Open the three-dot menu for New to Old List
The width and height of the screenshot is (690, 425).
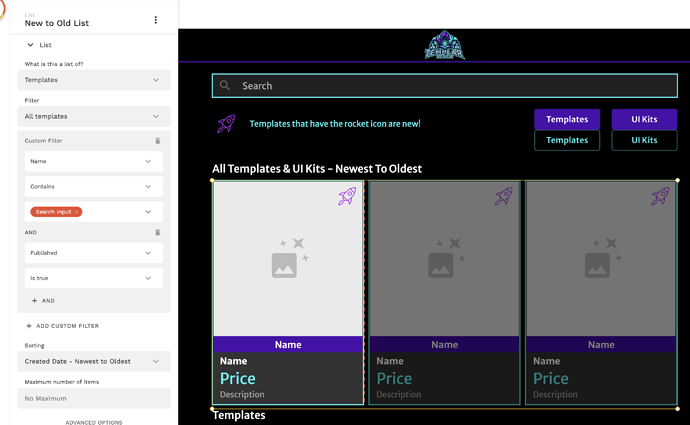pos(155,20)
